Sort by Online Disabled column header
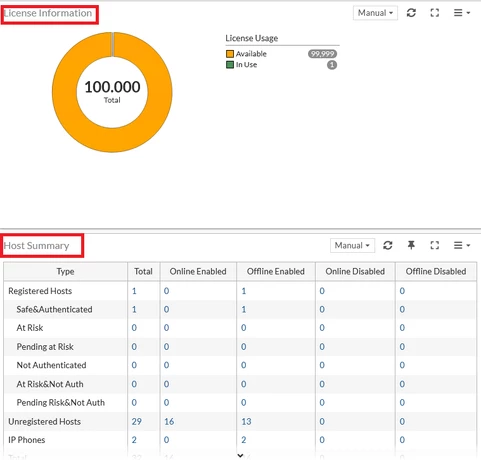Viewport: 481px width, 460px height. tap(355, 271)
